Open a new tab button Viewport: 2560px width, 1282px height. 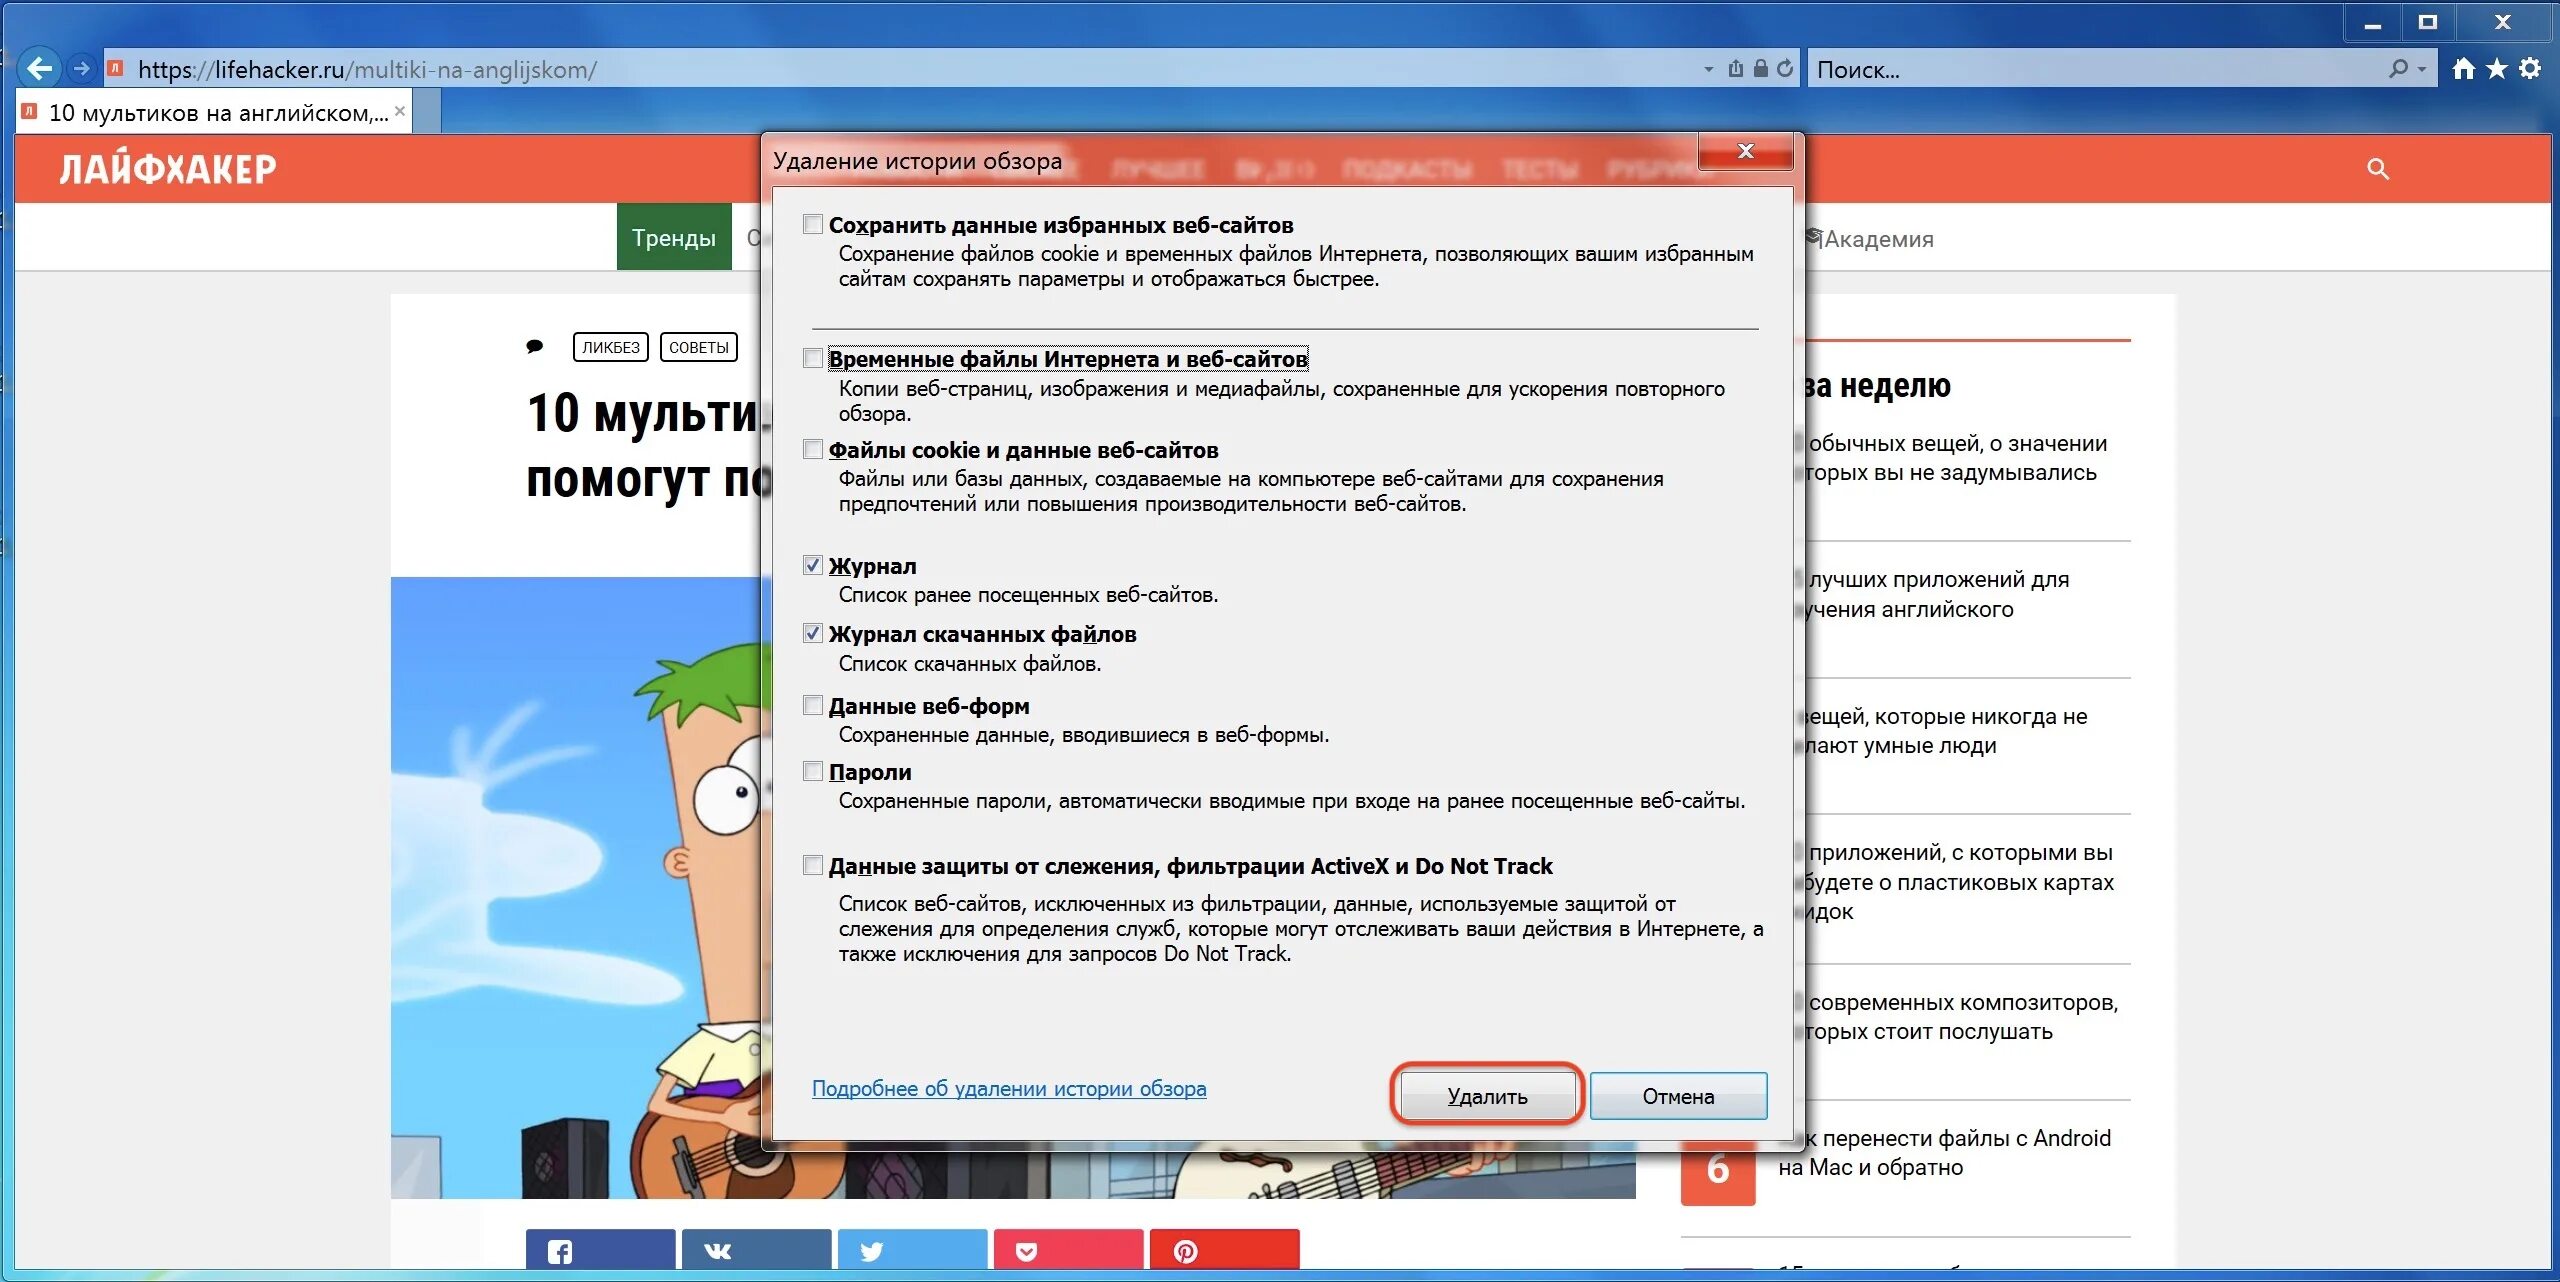point(427,113)
